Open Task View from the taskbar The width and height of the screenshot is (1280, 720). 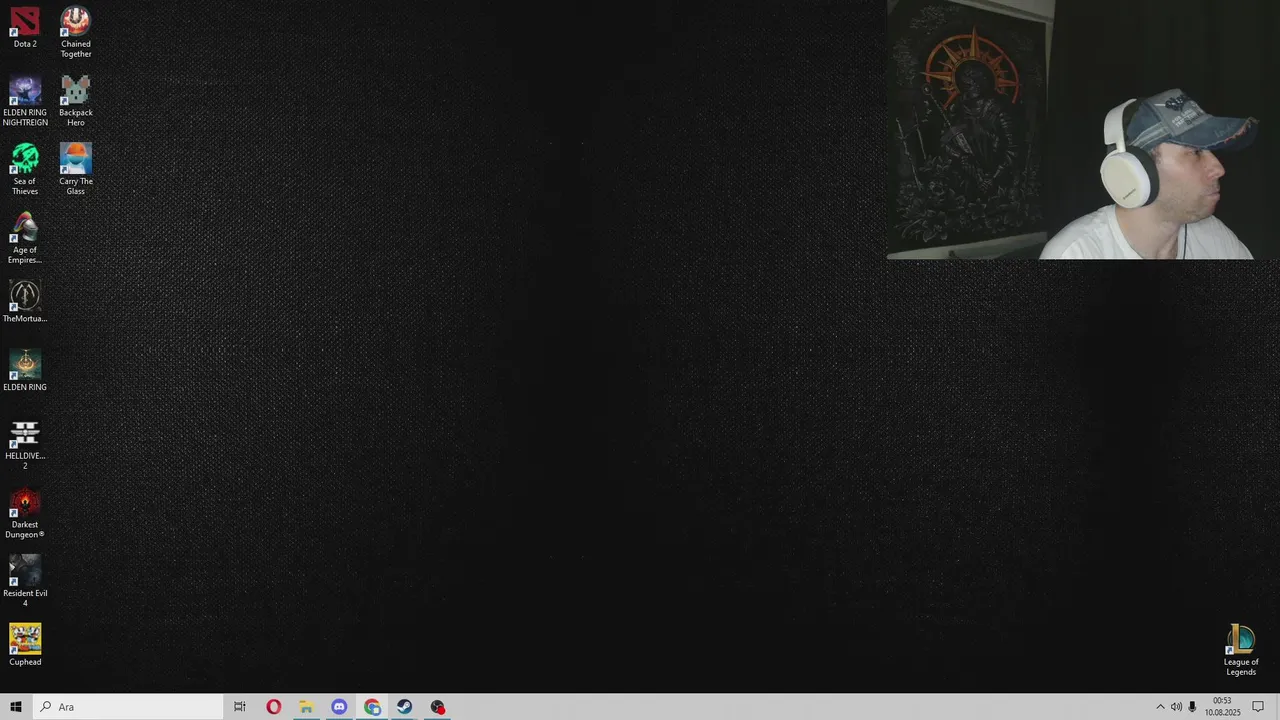240,707
